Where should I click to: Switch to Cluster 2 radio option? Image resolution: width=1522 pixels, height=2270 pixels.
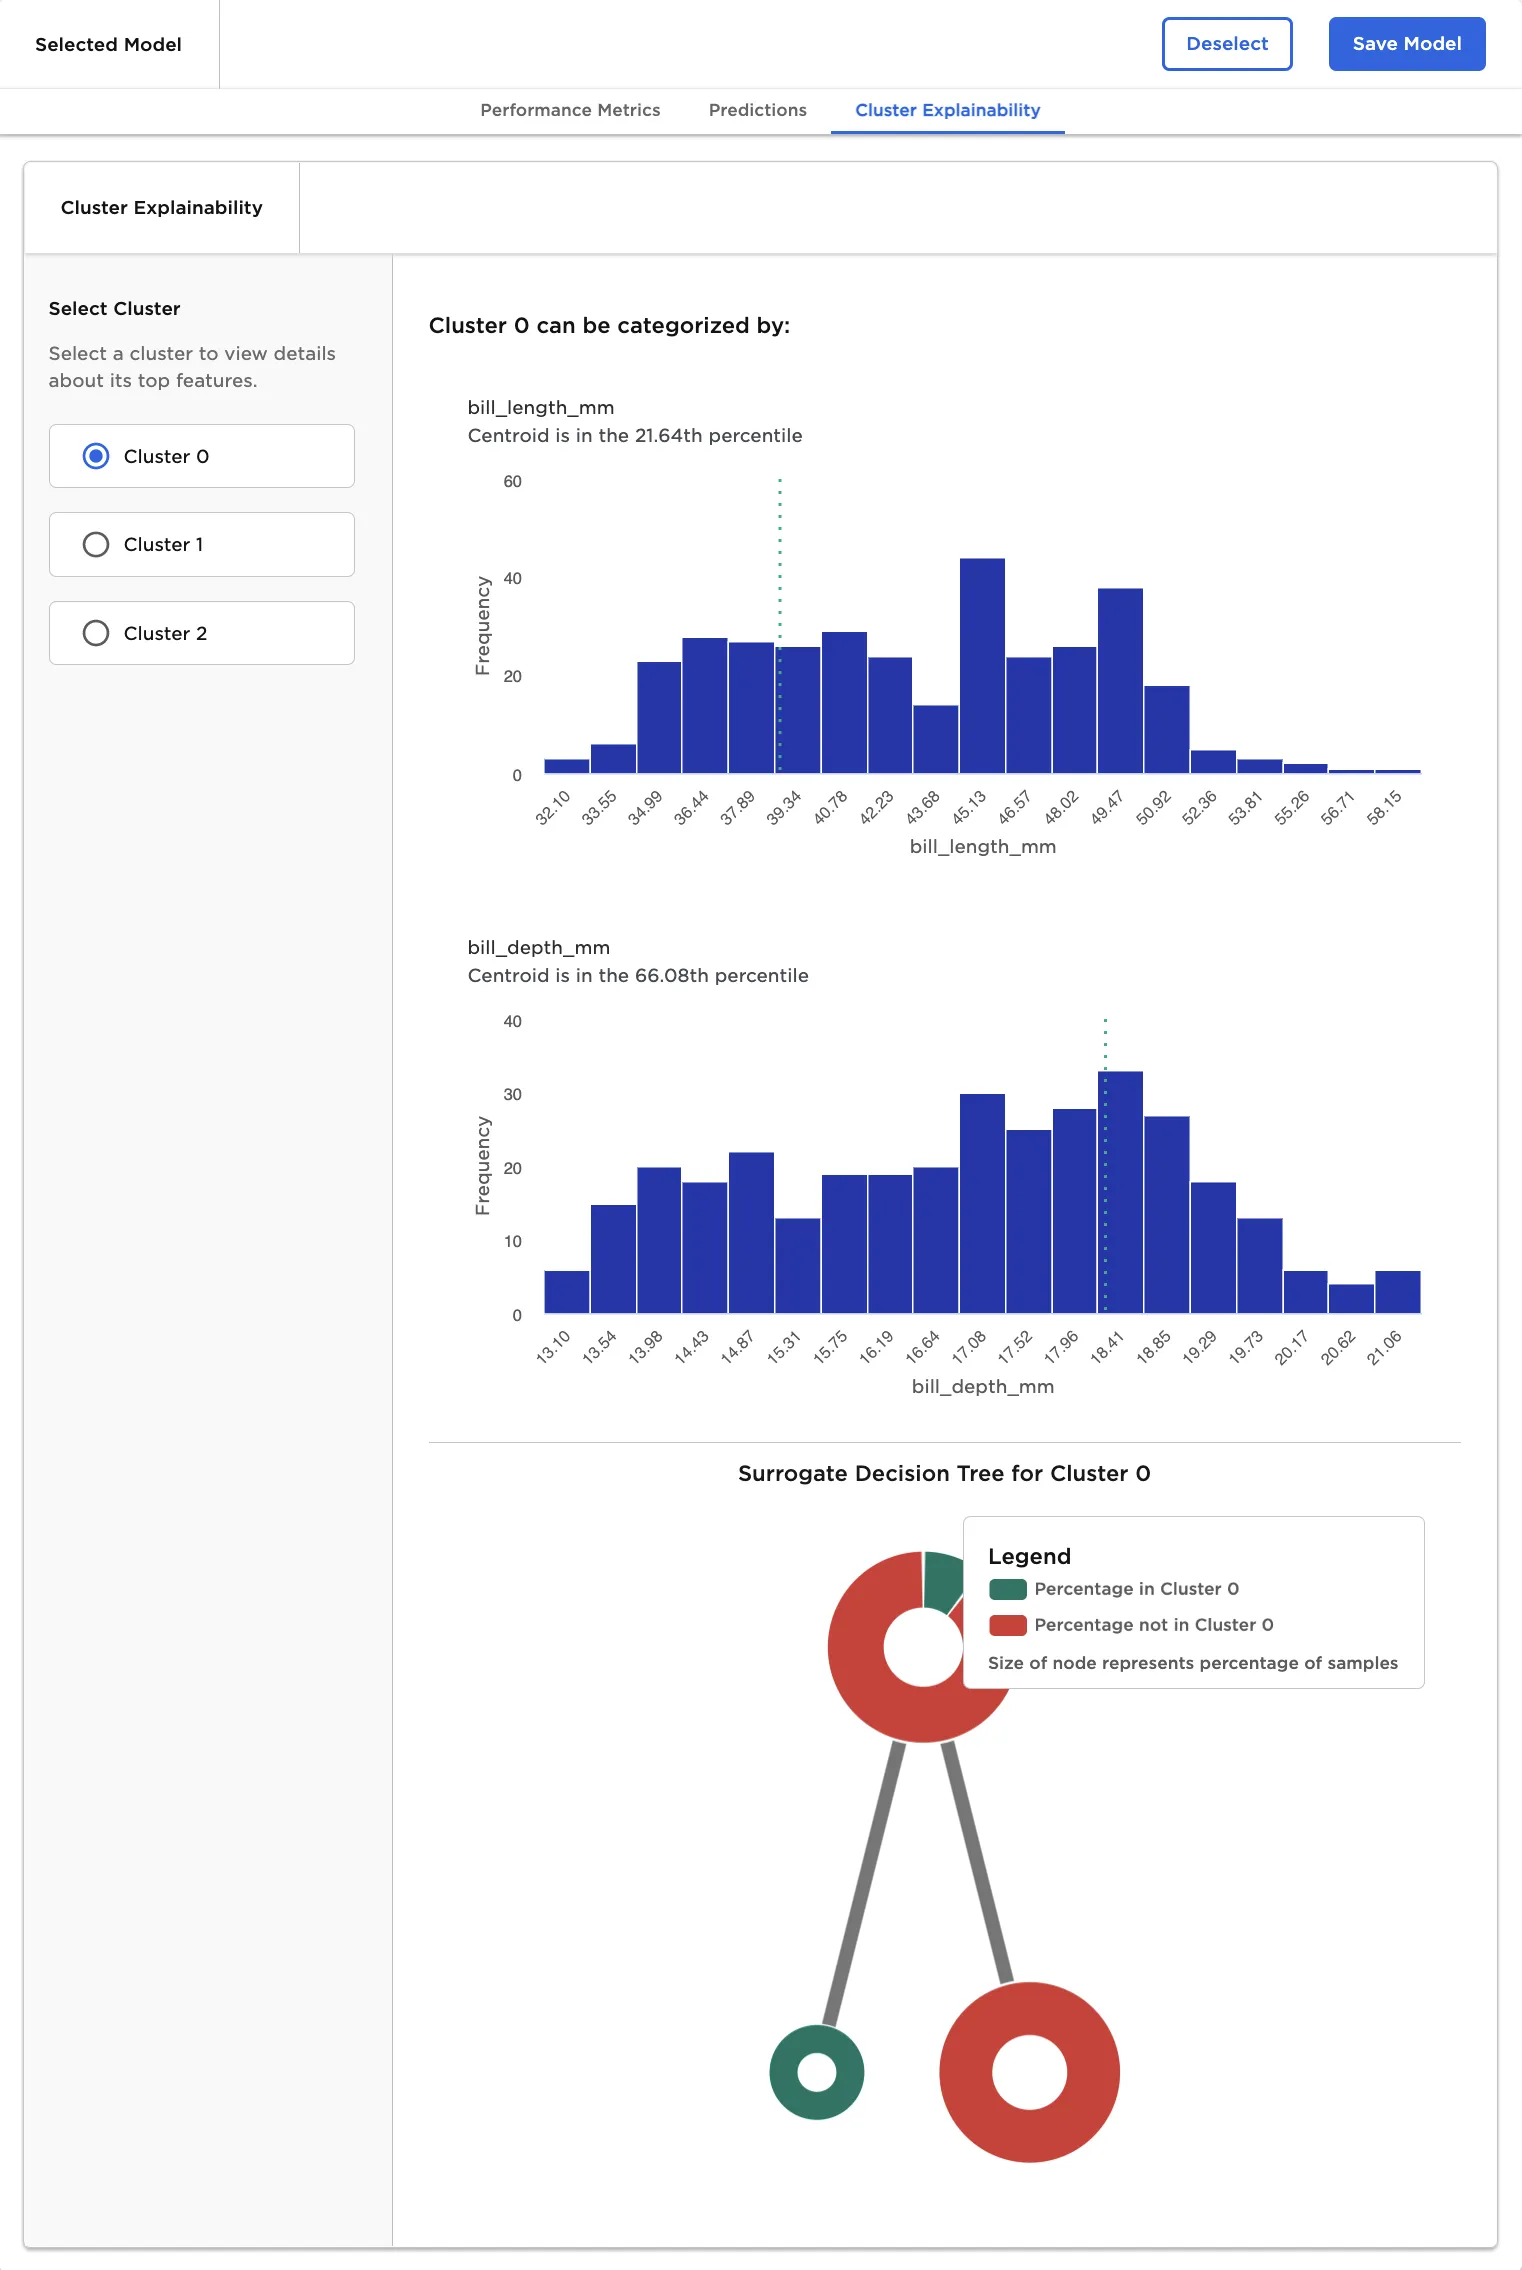[x=96, y=633]
